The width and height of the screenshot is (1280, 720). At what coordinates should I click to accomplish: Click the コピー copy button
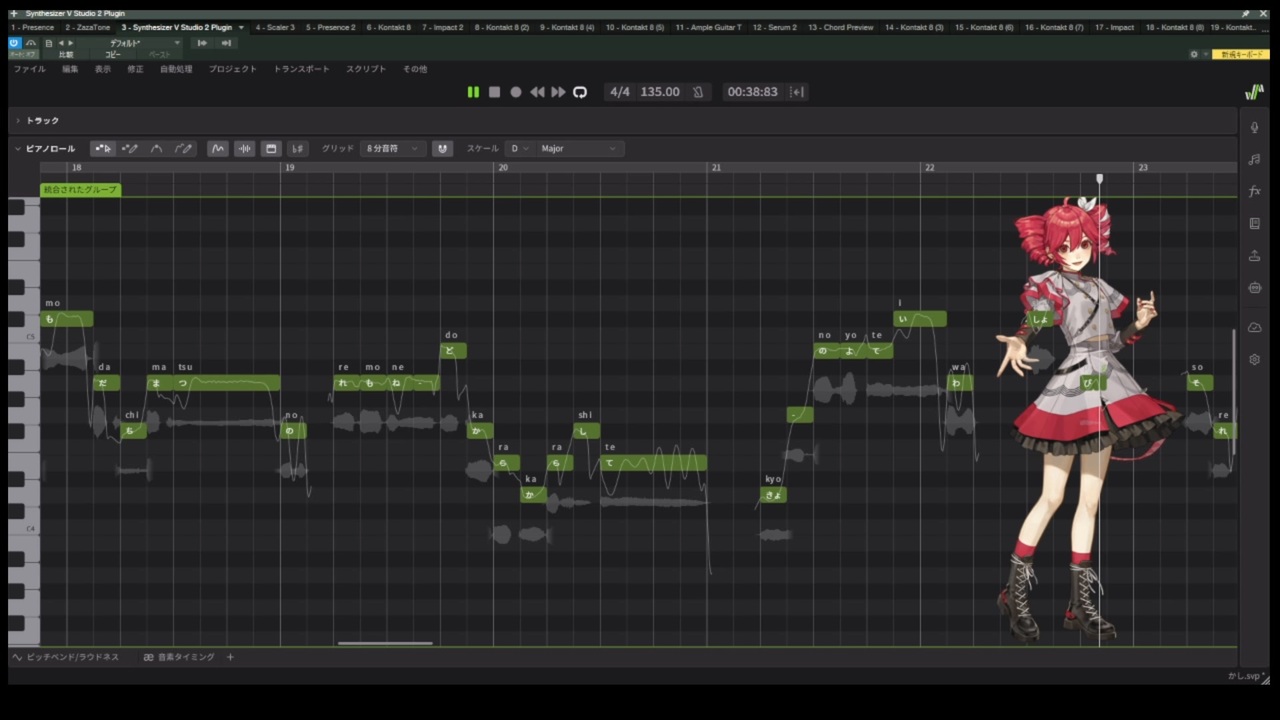(113, 54)
